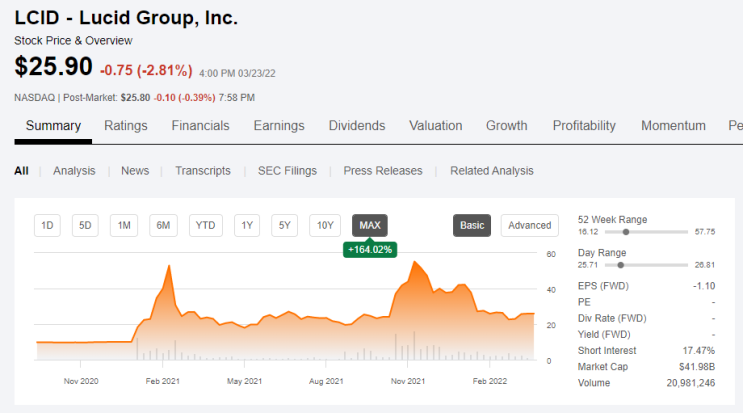Switch chart to 1M range
The image size is (743, 413).
124,225
